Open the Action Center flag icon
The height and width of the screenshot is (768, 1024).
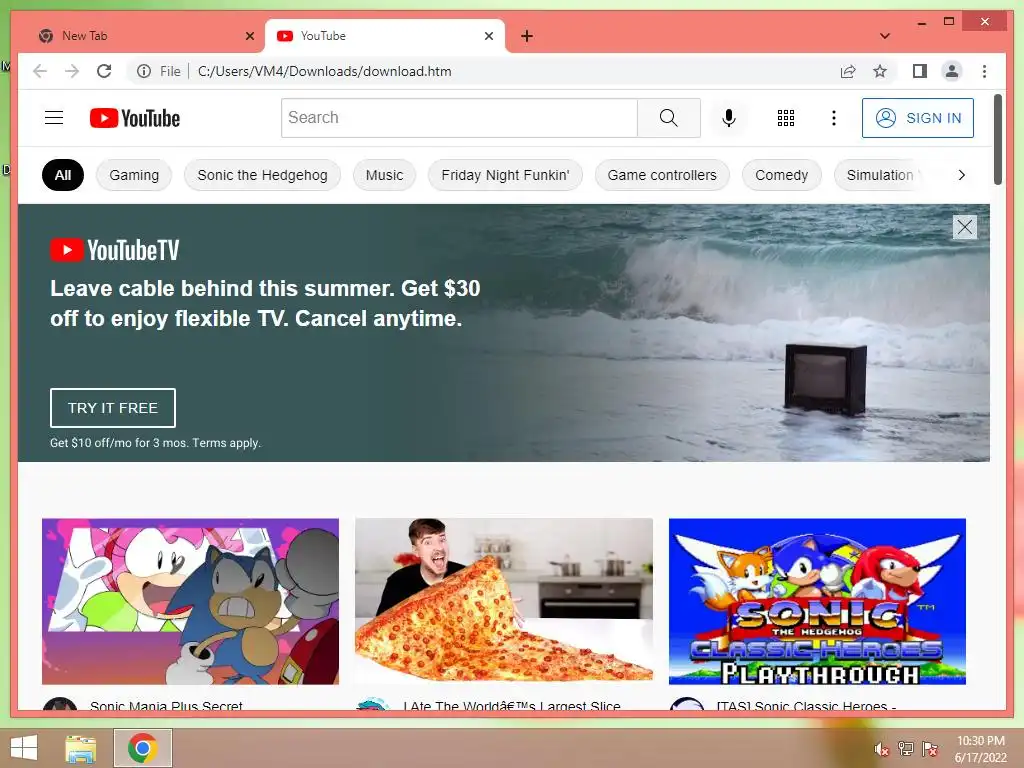click(929, 749)
